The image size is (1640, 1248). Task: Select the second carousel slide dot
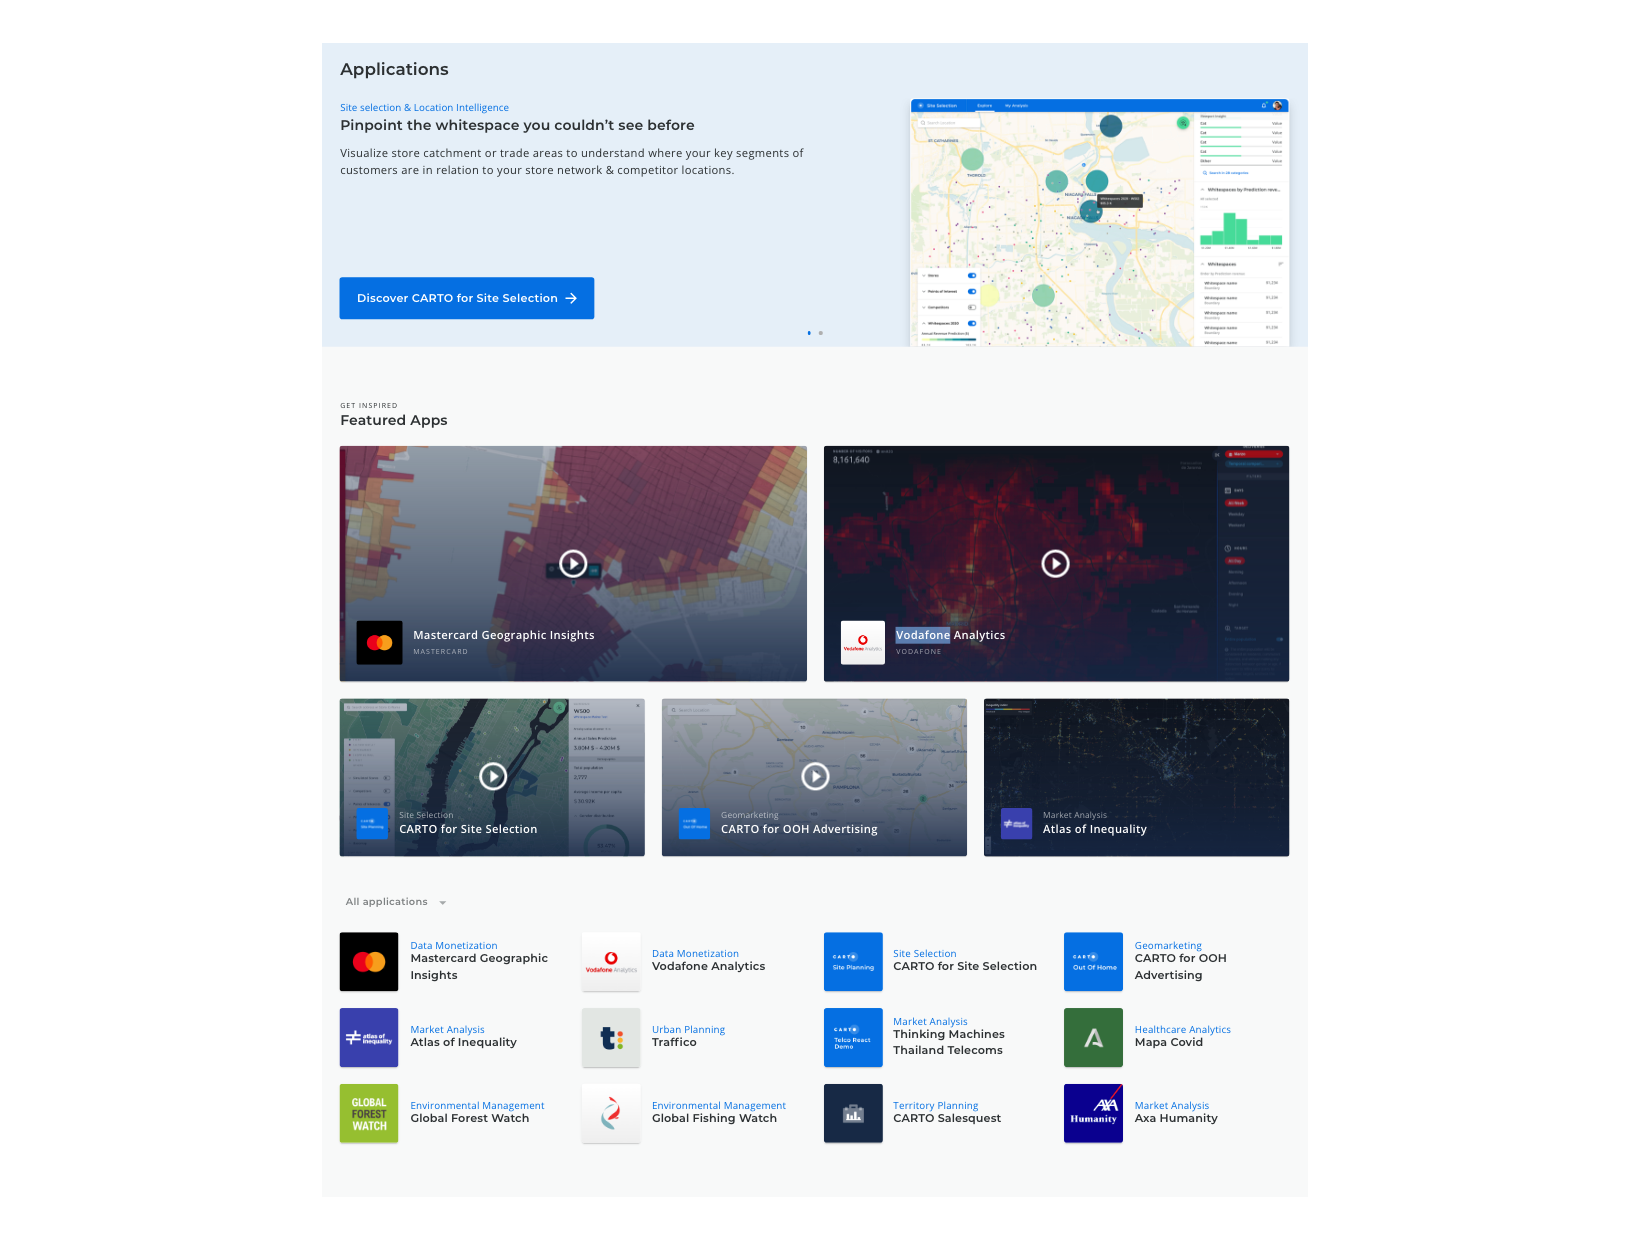pos(821,333)
